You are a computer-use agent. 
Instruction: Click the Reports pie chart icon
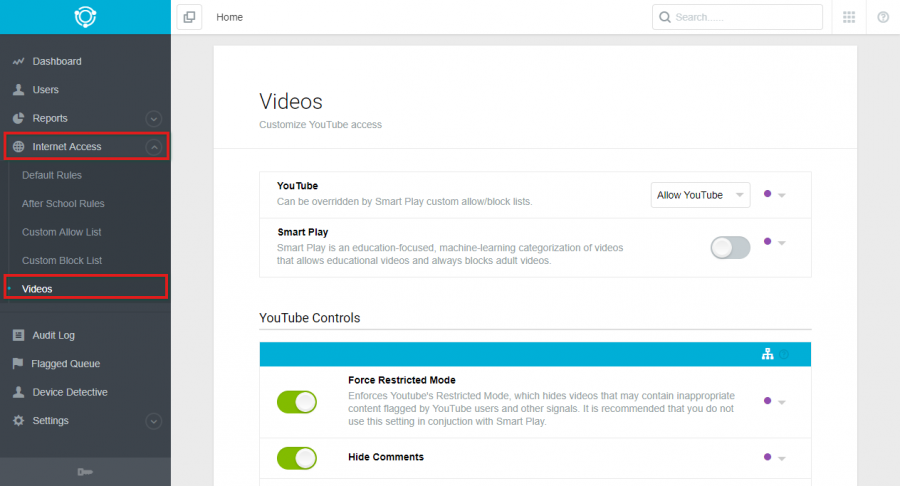pos(18,118)
